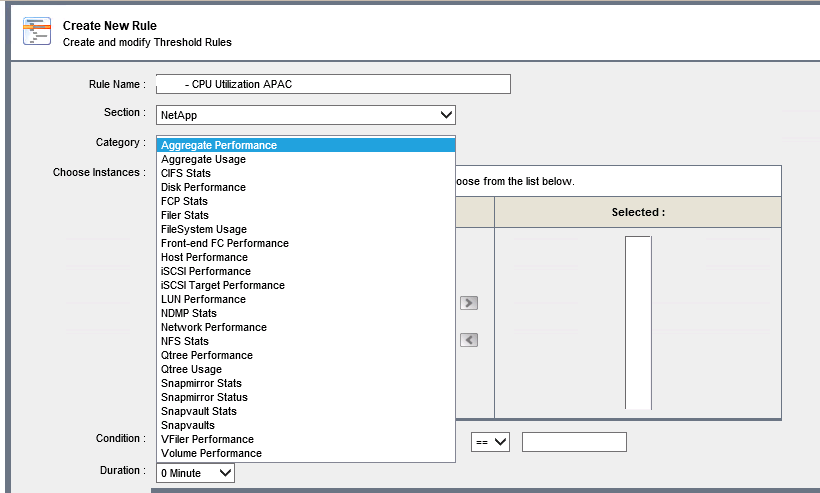This screenshot has height=493, width=820.
Task: Pick NDMP Stats option
Action: click(x=306, y=313)
